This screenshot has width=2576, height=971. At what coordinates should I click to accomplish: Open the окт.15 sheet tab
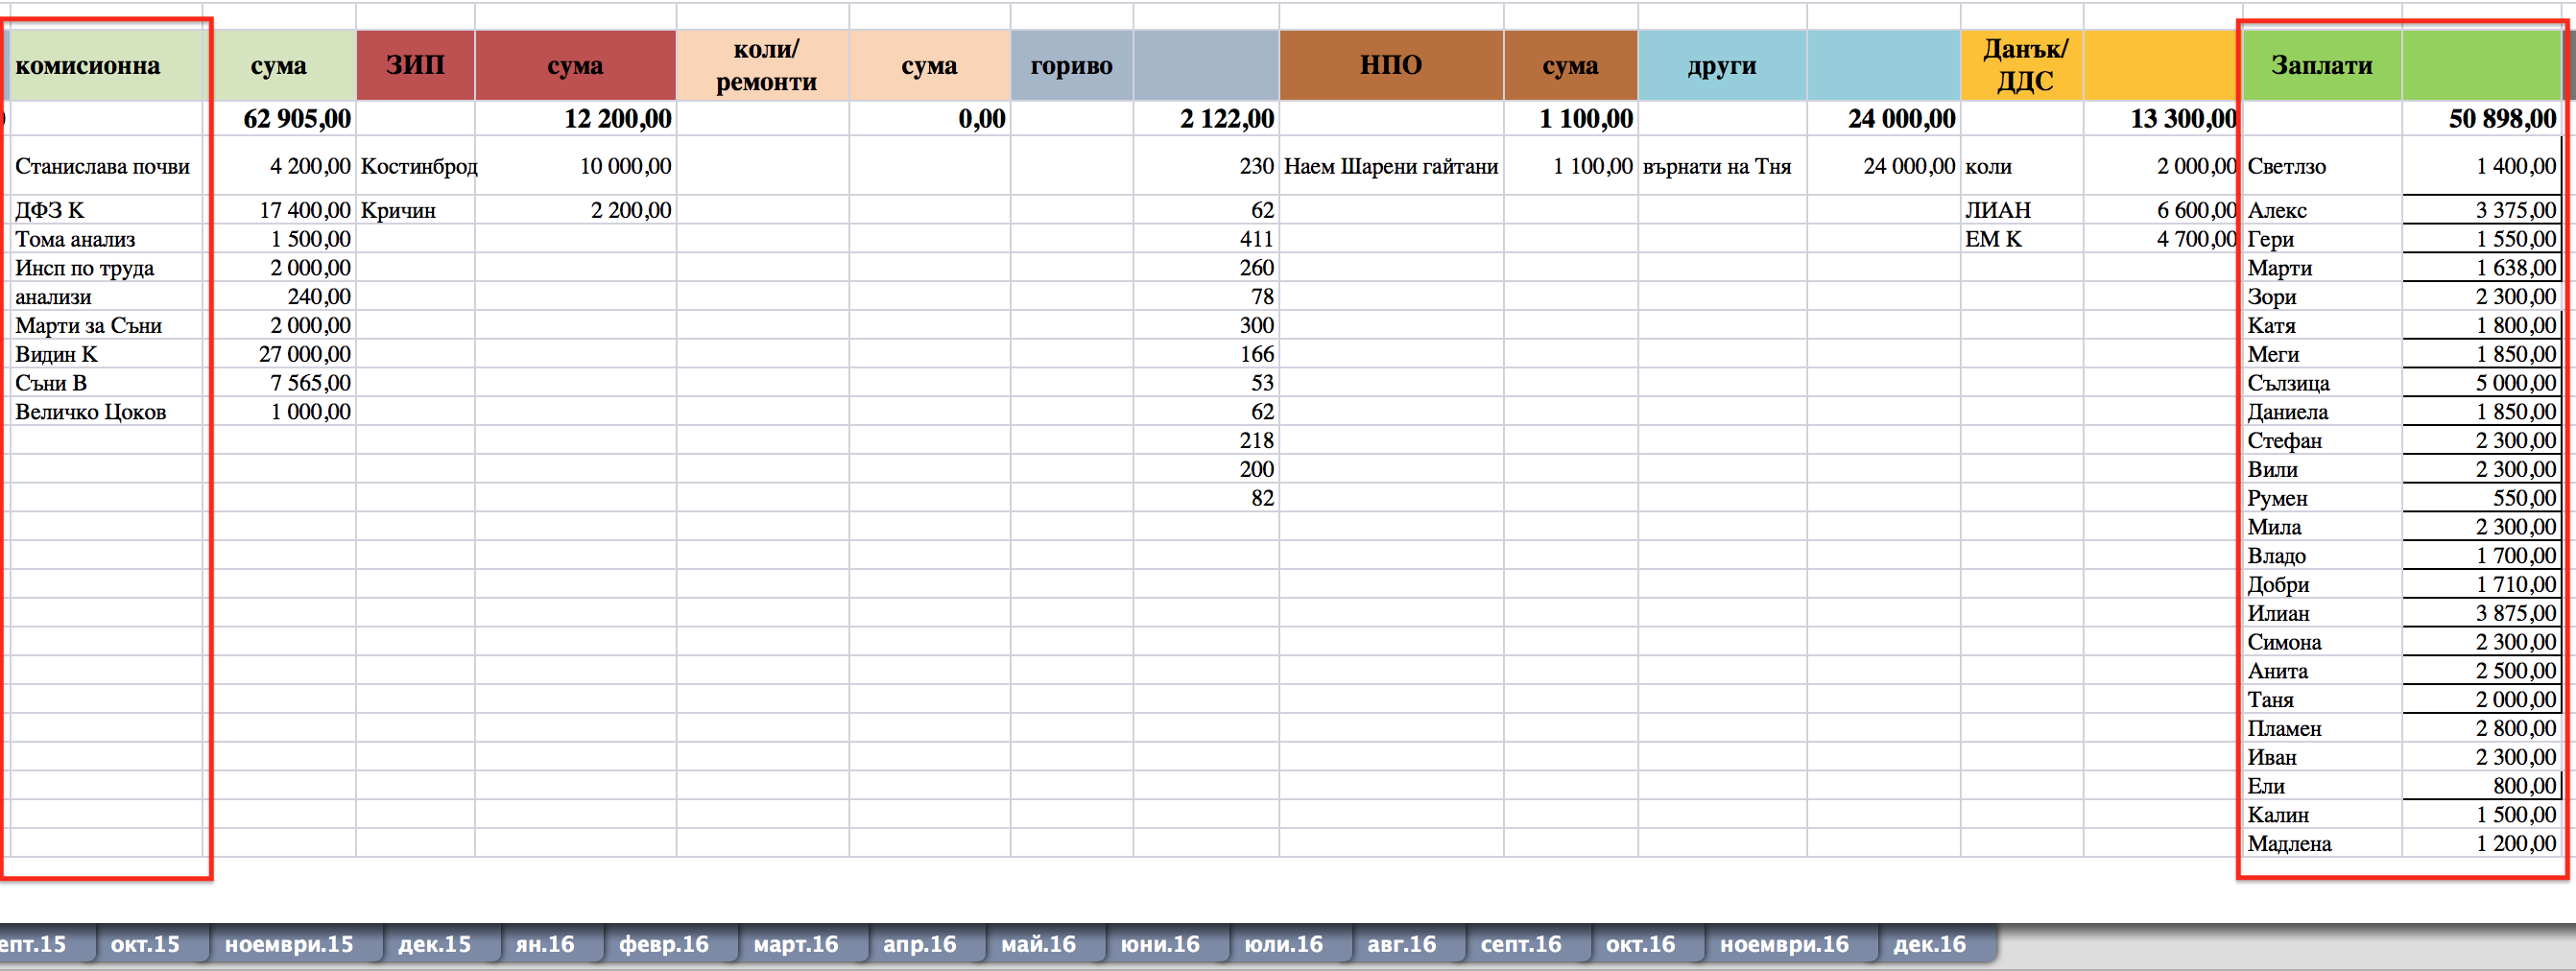145,944
